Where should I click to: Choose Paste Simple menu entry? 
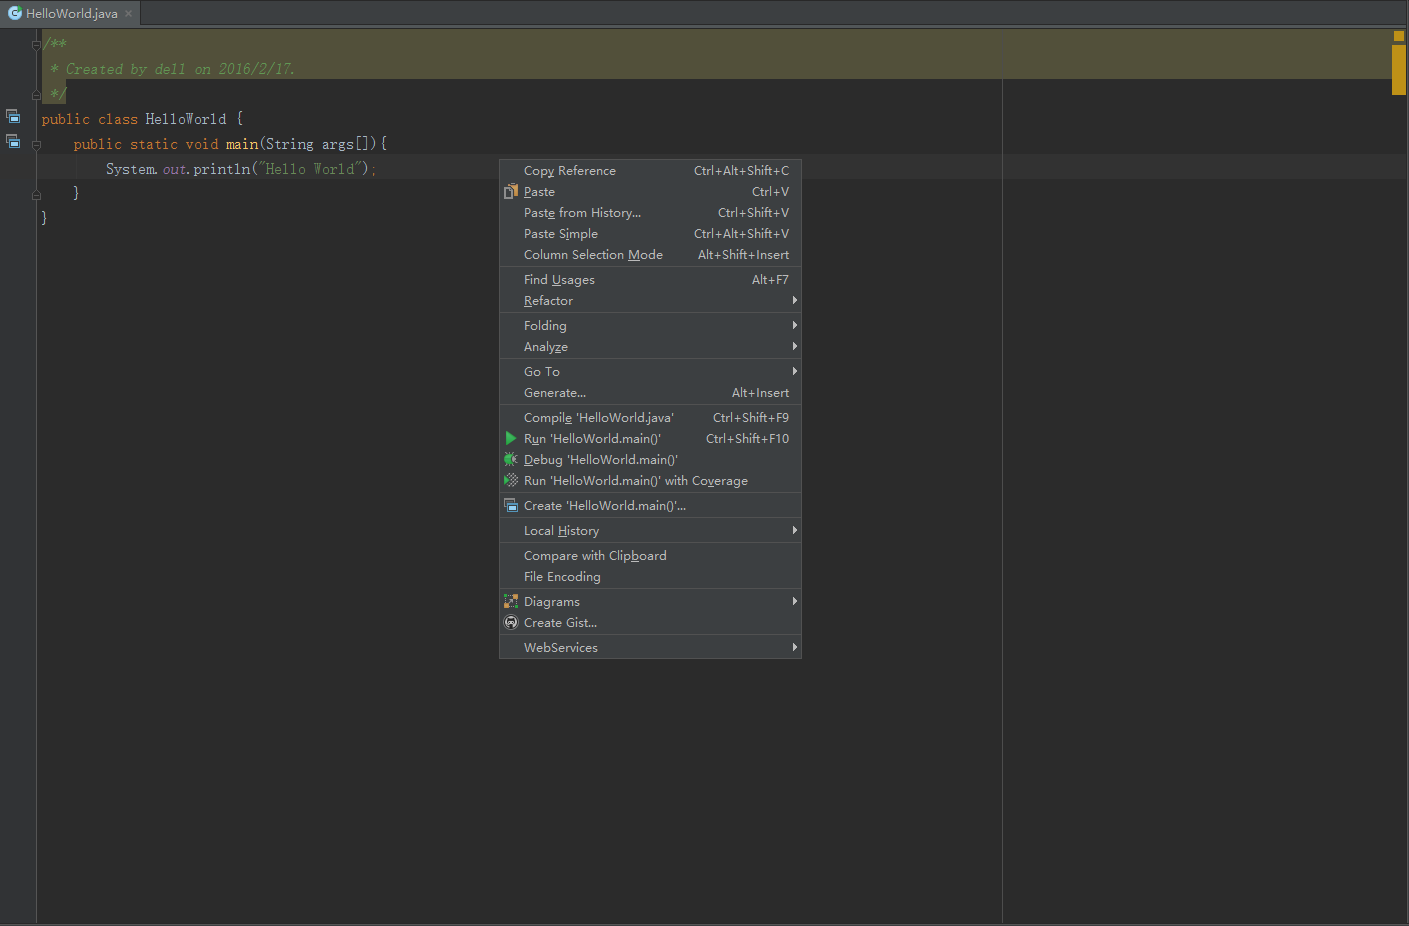click(x=650, y=233)
